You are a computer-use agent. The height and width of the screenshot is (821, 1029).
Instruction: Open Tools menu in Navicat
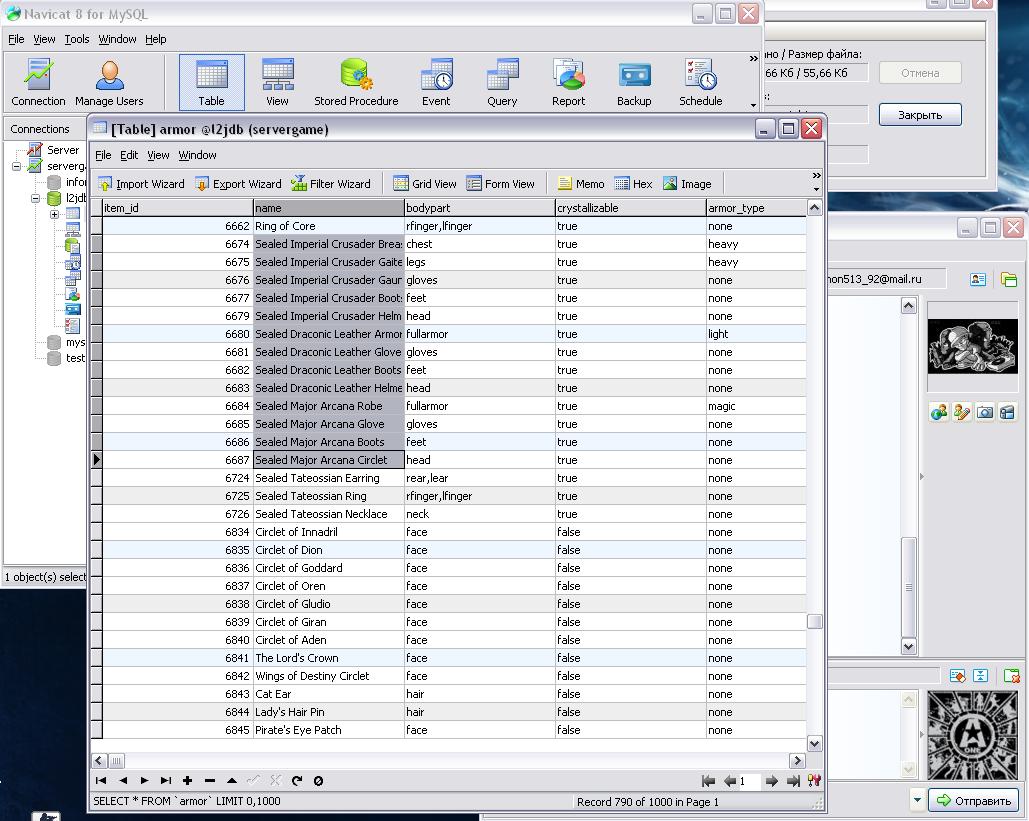pos(77,39)
